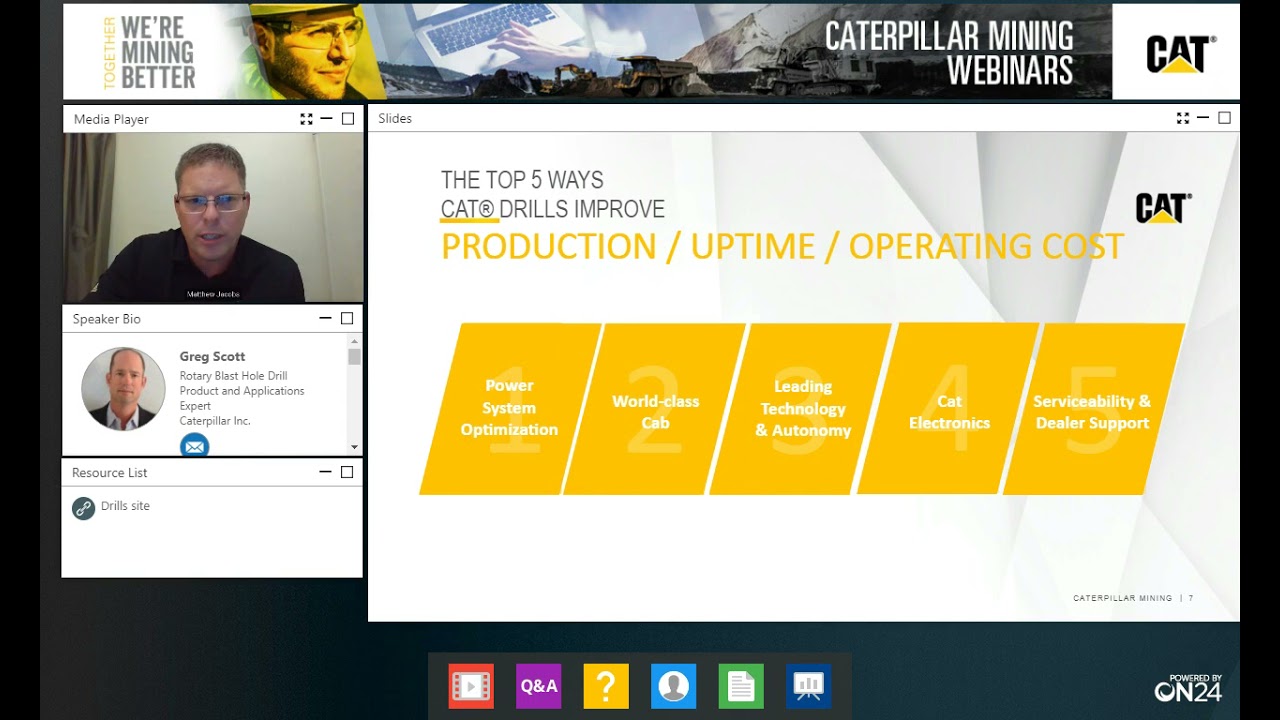Image resolution: width=1280 pixels, height=720 pixels.
Task: Click the World-class Cab box on slide
Action: (x=656, y=408)
